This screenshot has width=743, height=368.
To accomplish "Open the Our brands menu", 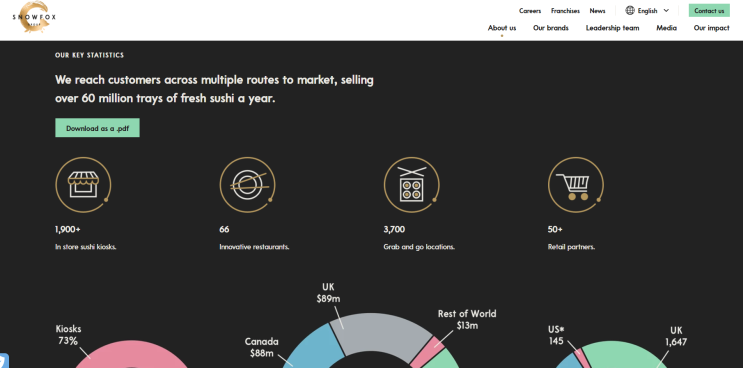I will tap(551, 28).
